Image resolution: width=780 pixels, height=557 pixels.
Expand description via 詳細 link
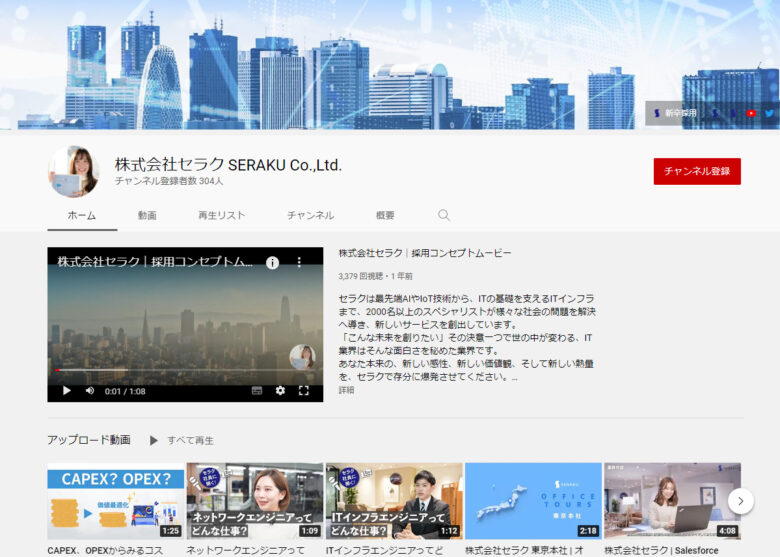click(346, 390)
